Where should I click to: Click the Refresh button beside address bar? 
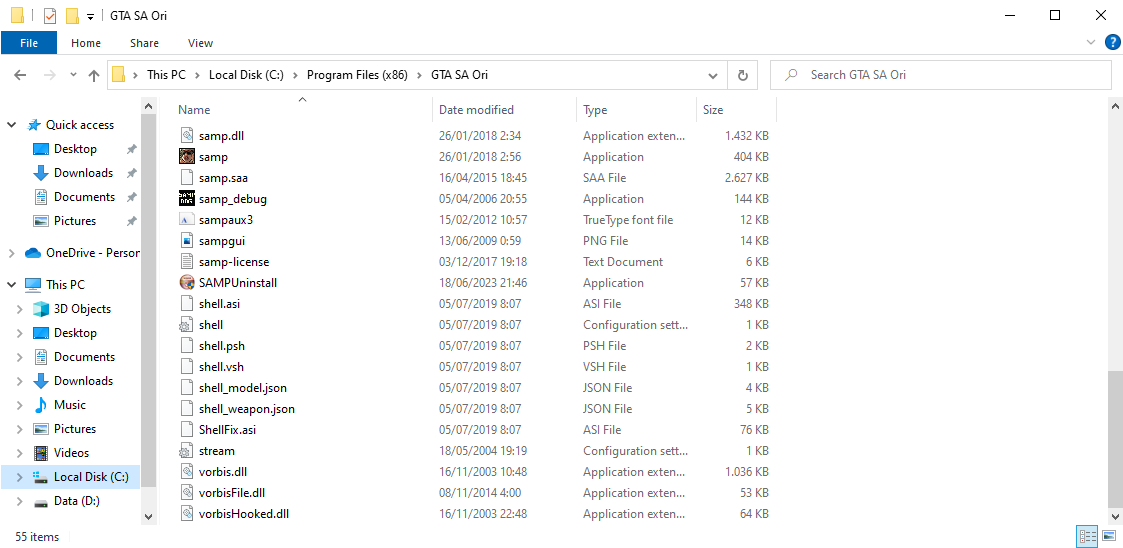tap(743, 74)
